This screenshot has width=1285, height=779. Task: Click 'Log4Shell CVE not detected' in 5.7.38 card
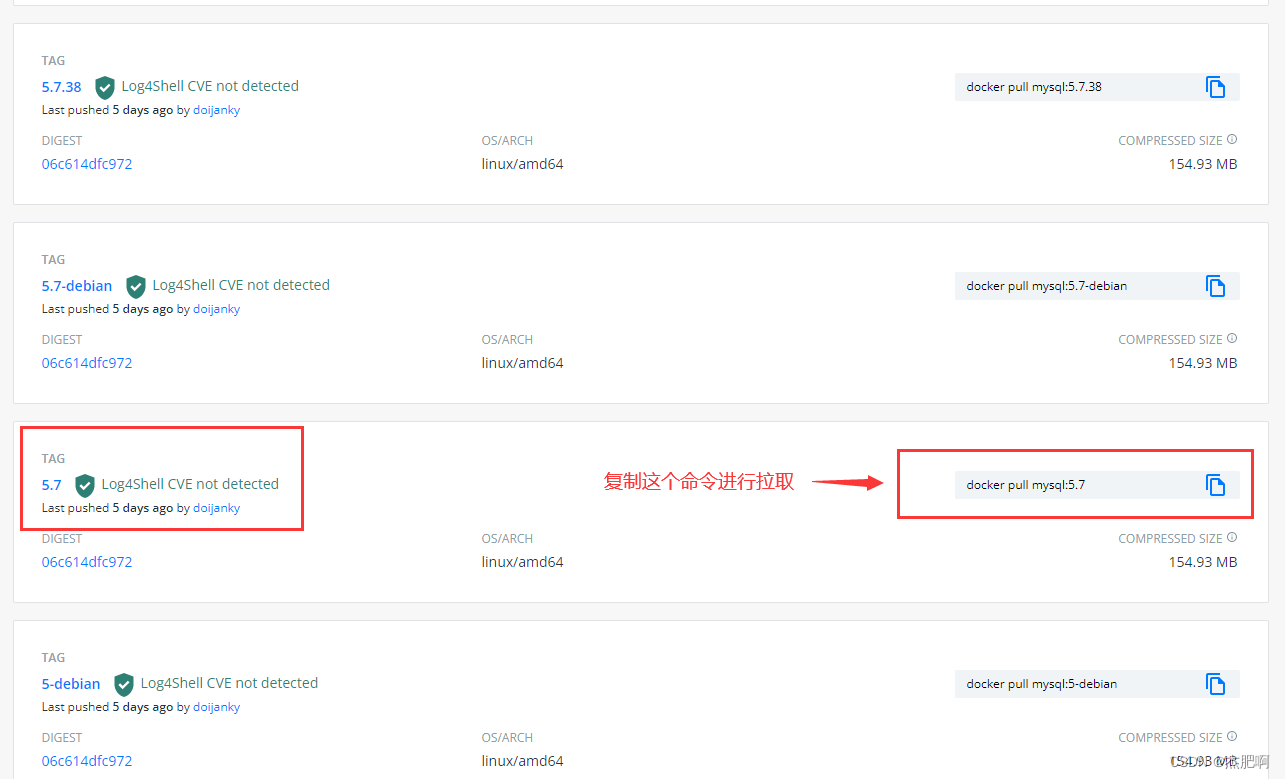pos(210,86)
